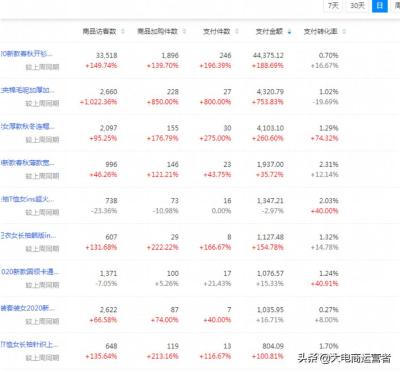Click the 支付转化率 column header
The height and width of the screenshot is (372, 400).
[321, 31]
